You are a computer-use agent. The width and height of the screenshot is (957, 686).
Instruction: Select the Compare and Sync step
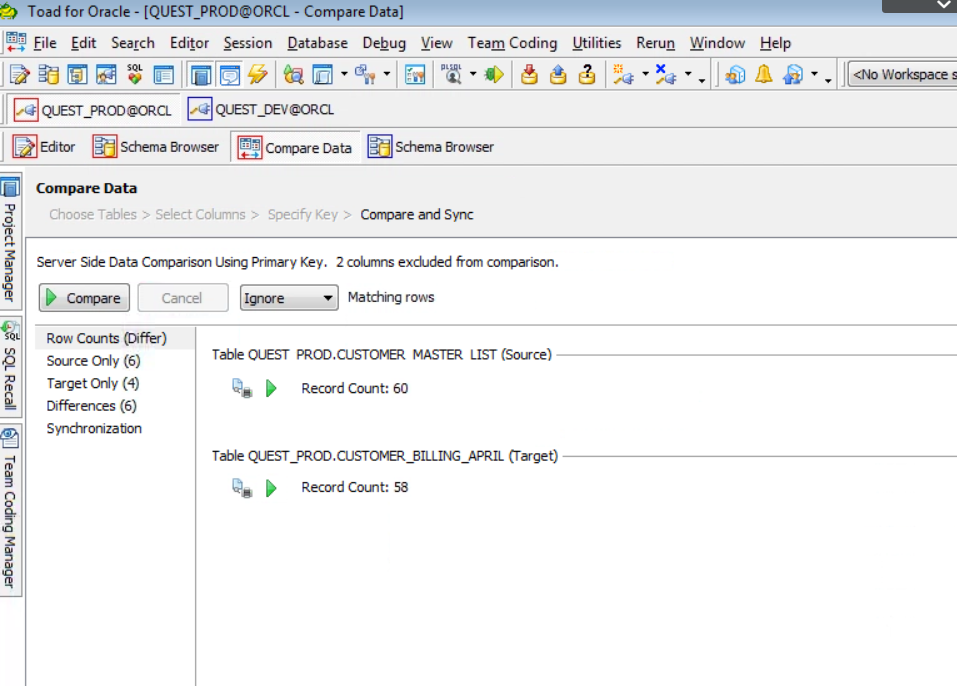417,215
